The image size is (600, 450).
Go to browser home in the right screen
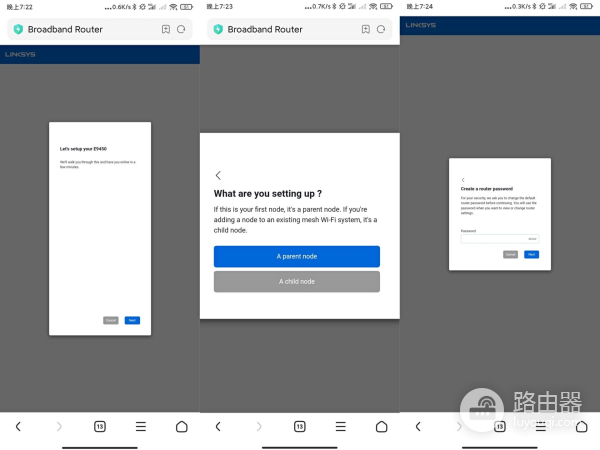coord(581,426)
